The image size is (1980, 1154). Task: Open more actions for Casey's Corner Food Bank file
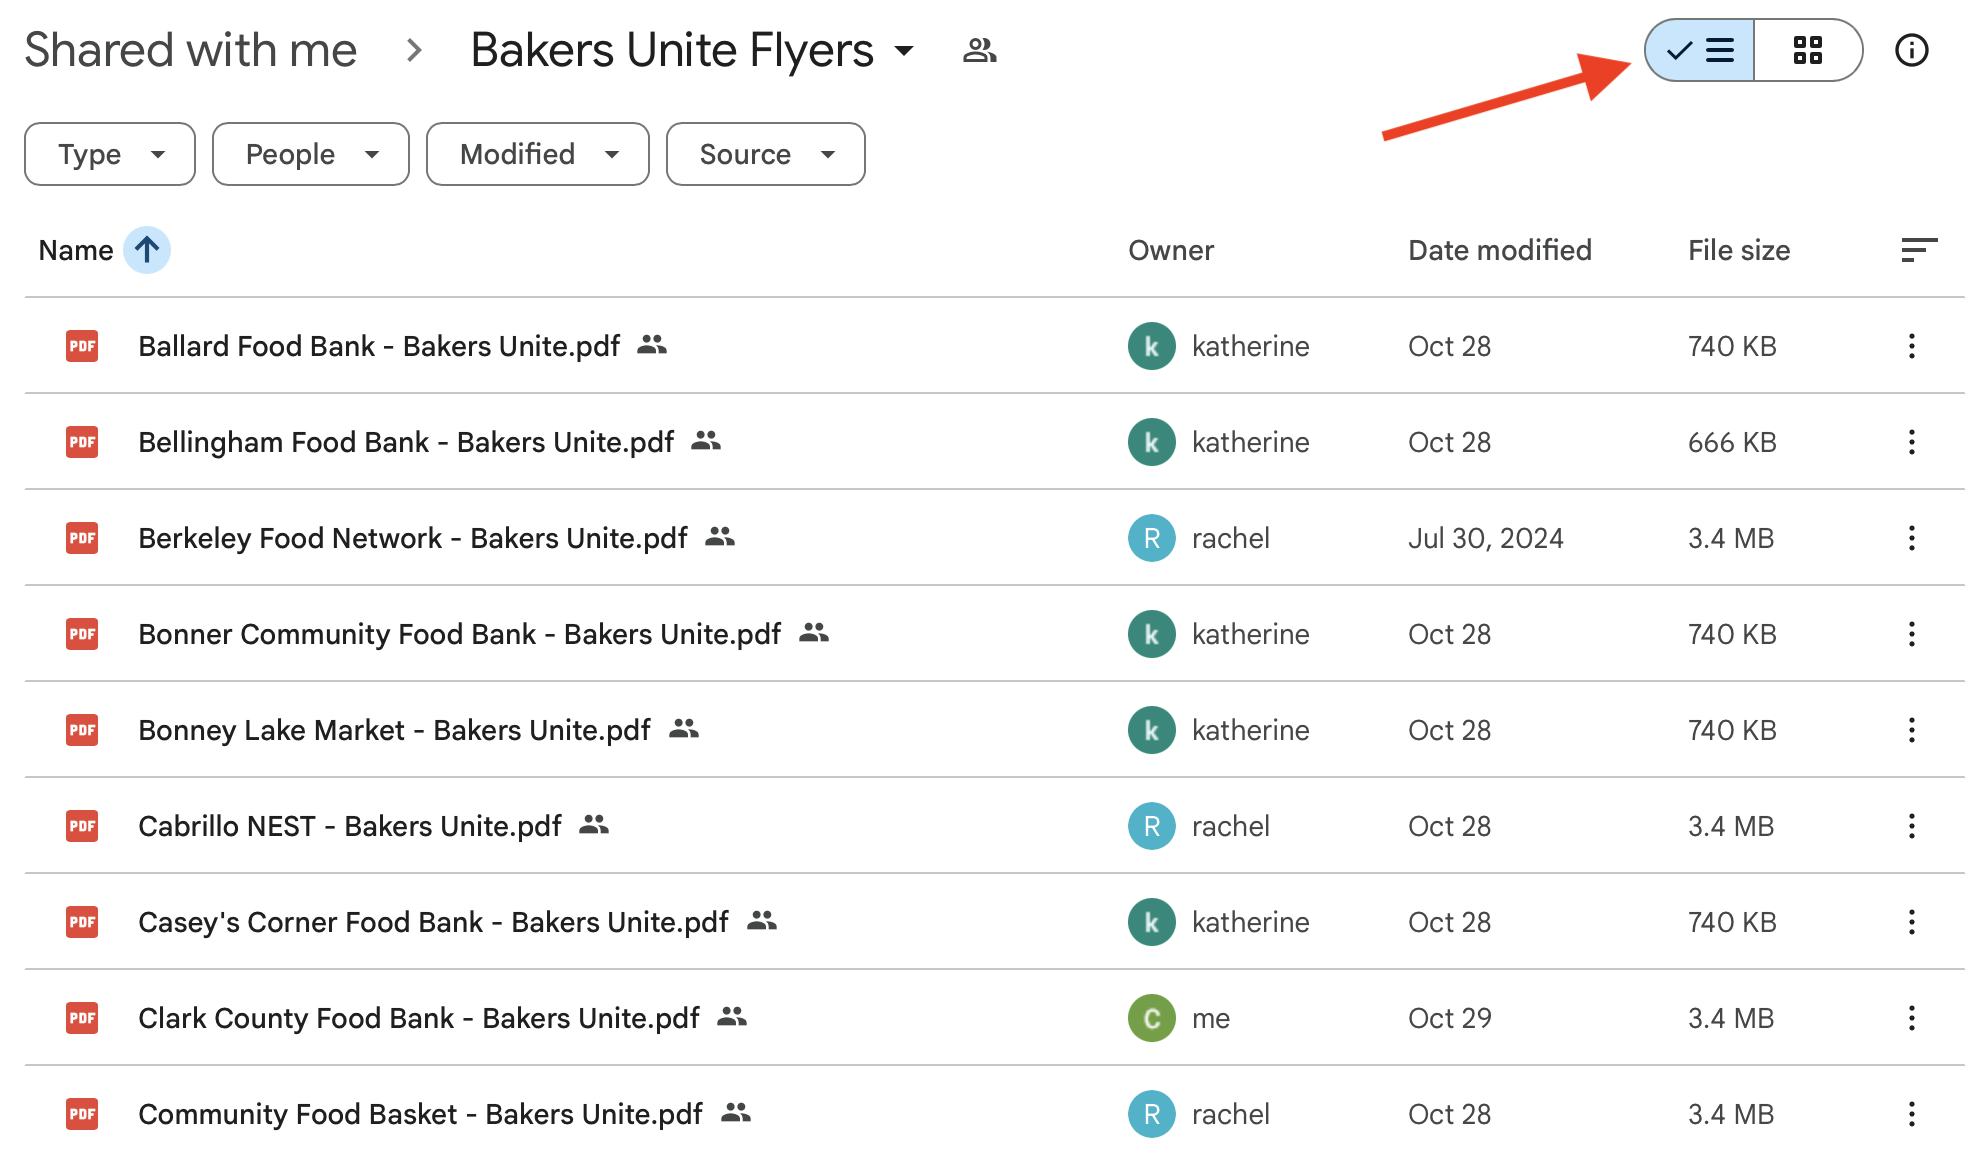(1912, 922)
